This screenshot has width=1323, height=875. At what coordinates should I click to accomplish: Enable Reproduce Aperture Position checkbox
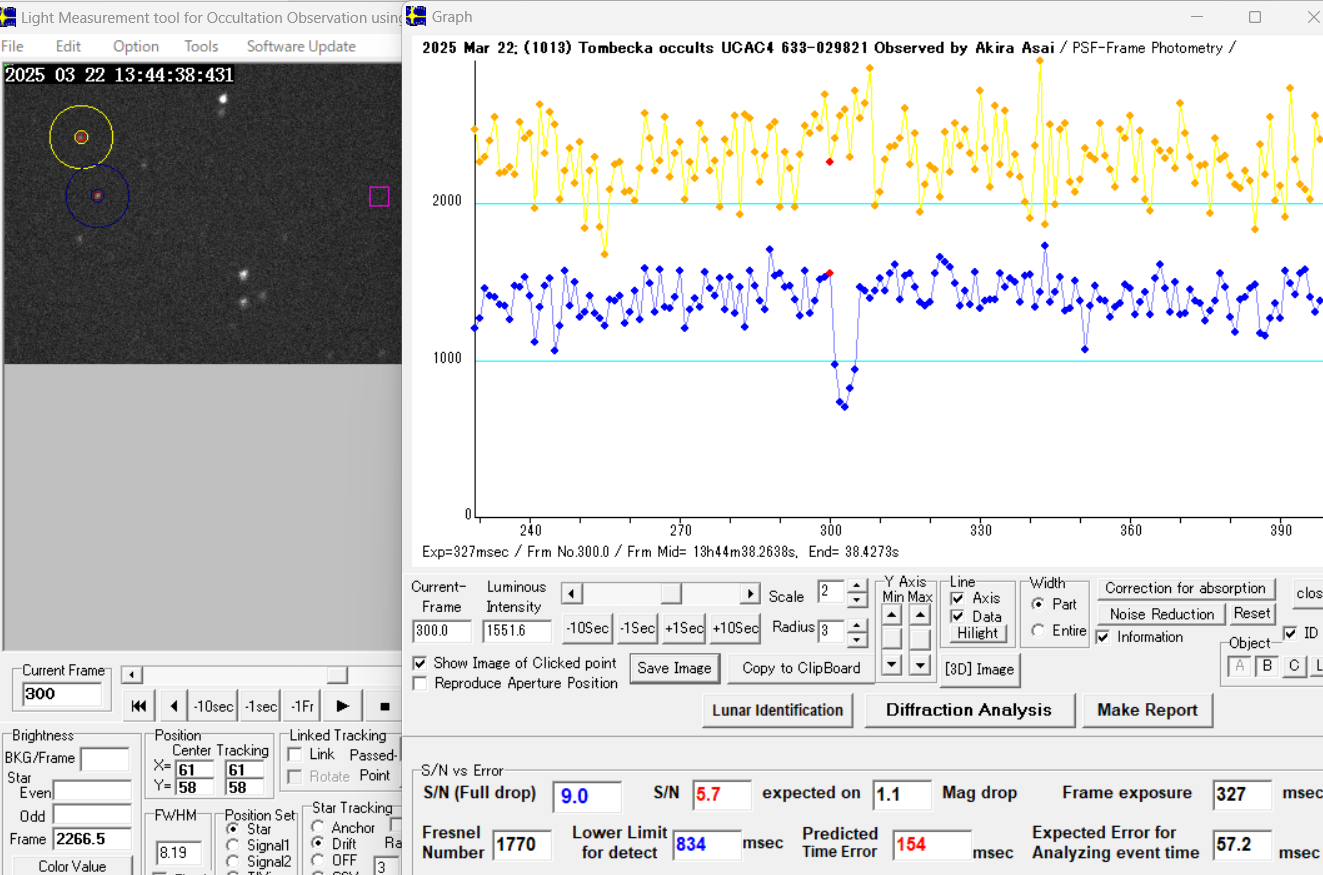pyautogui.click(x=420, y=683)
